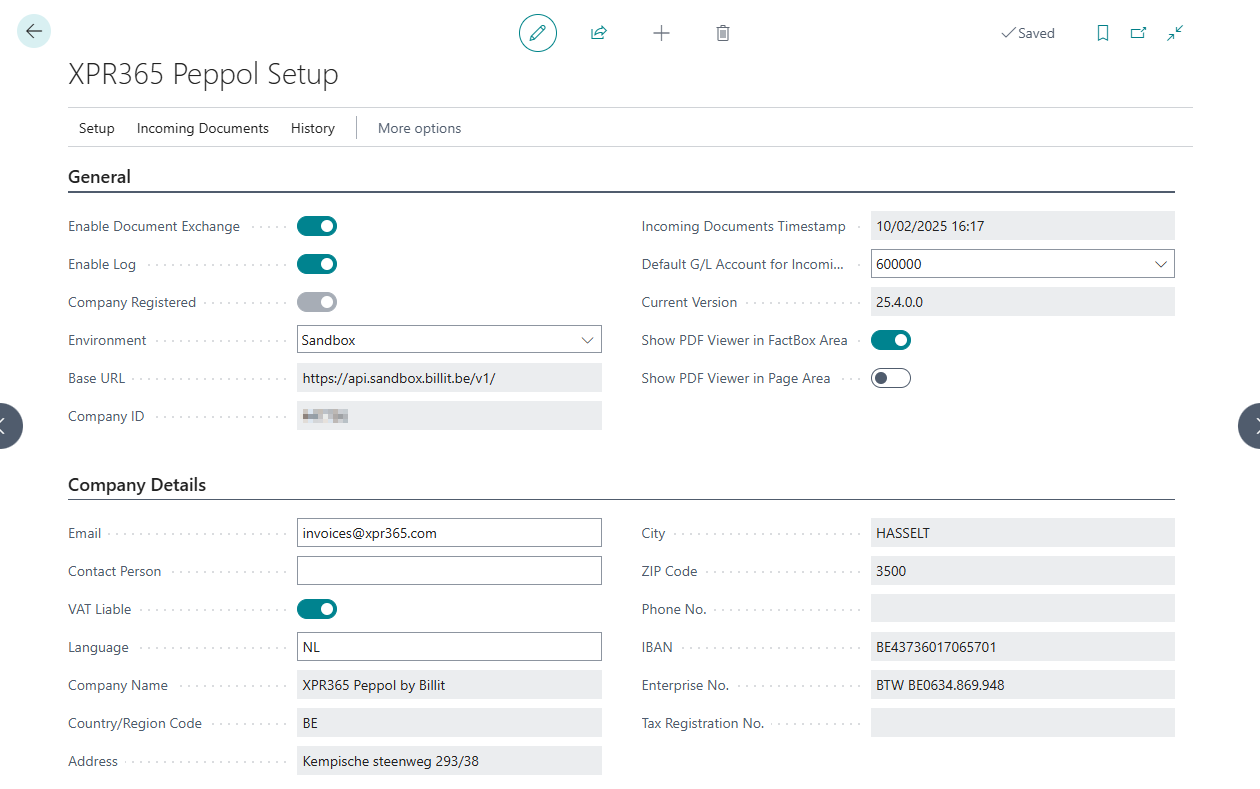This screenshot has height=789, width=1260.
Task: Click Current Version value 25.4.0.0
Action: (x=1022, y=302)
